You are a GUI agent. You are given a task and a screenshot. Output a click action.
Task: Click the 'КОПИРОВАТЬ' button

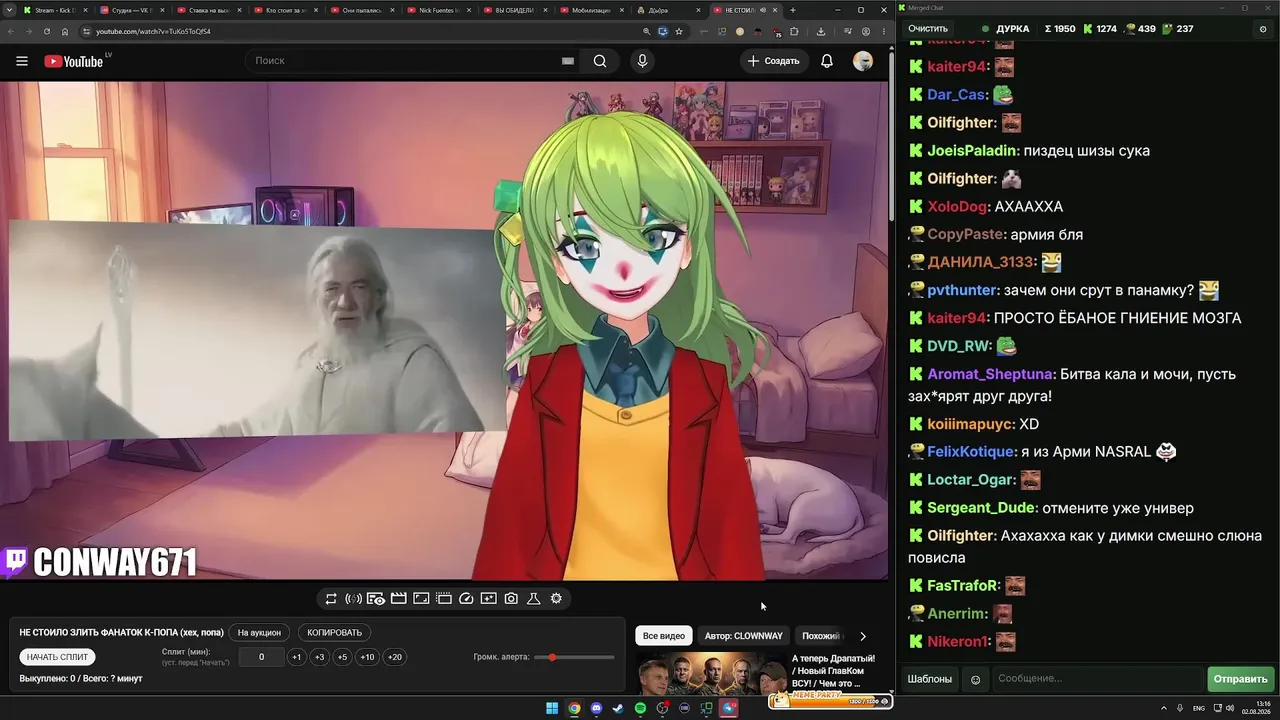(x=335, y=633)
